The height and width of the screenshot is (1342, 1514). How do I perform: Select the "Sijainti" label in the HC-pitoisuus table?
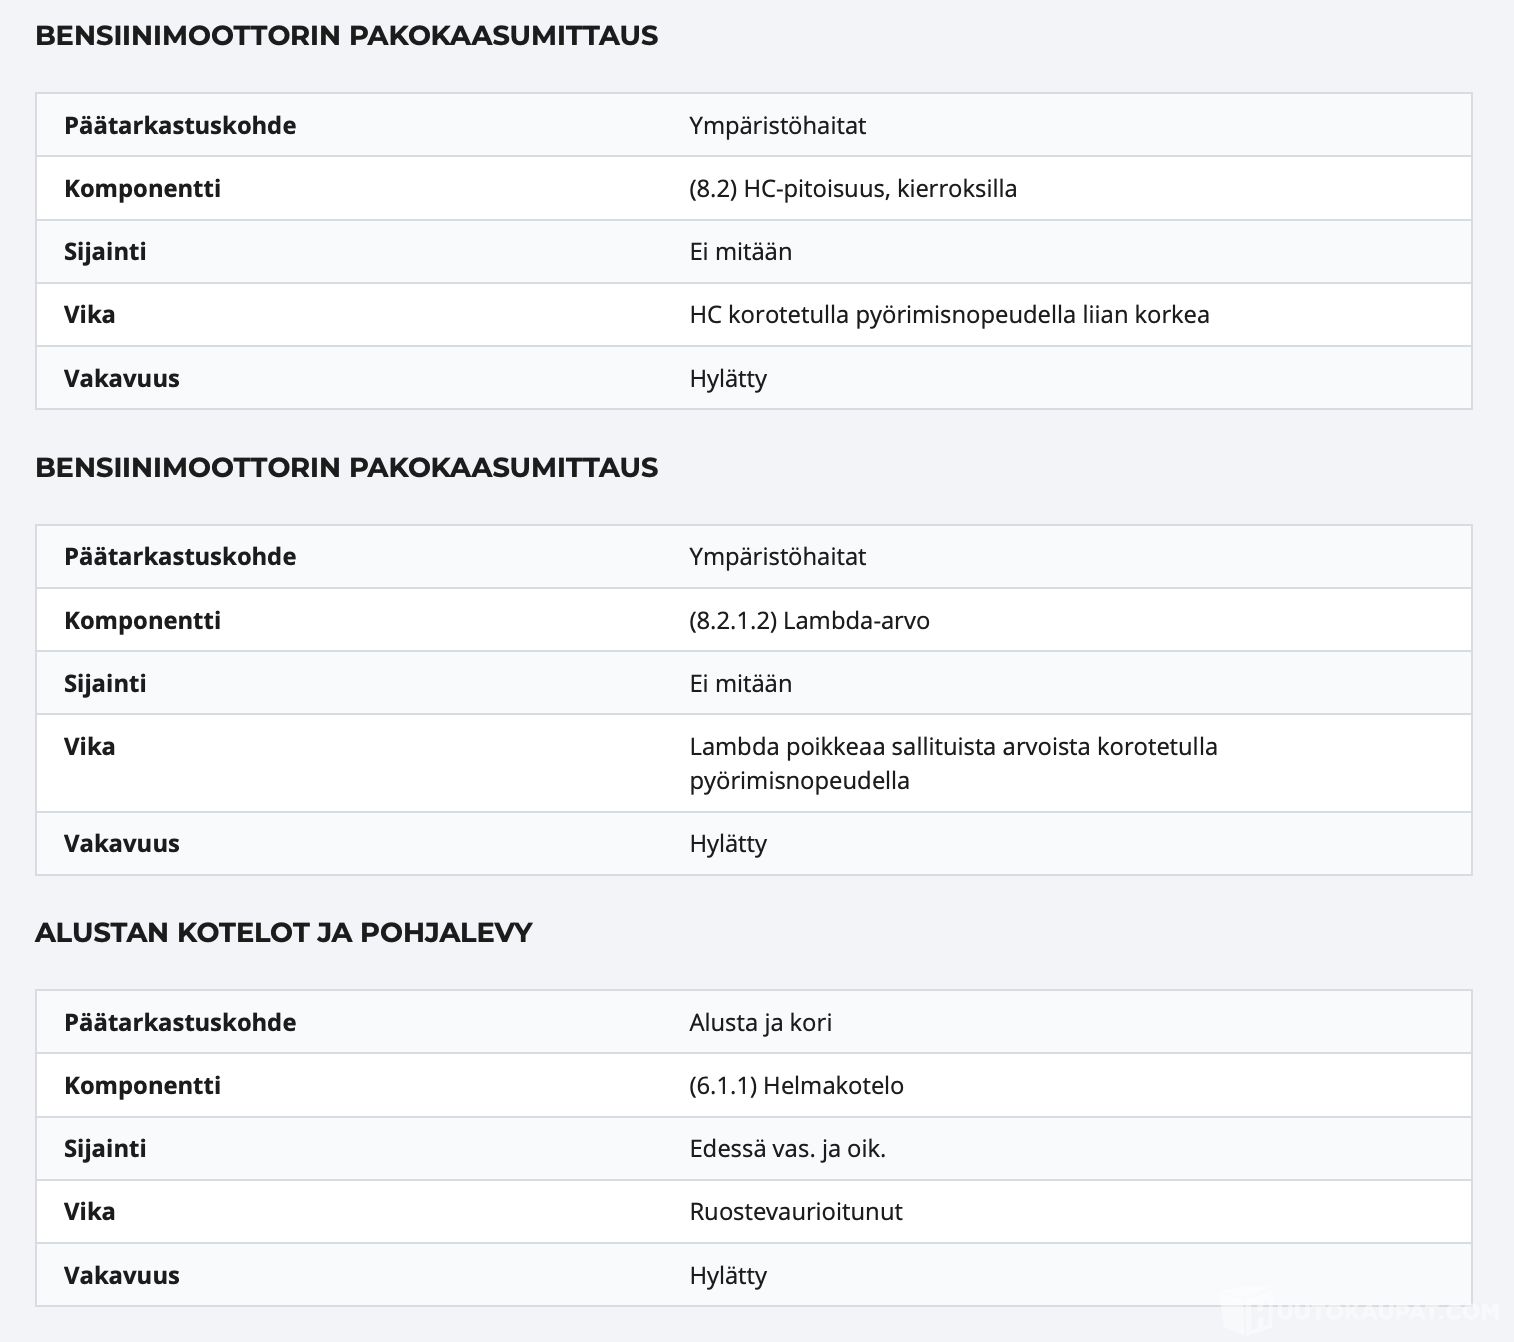pyautogui.click(x=105, y=251)
